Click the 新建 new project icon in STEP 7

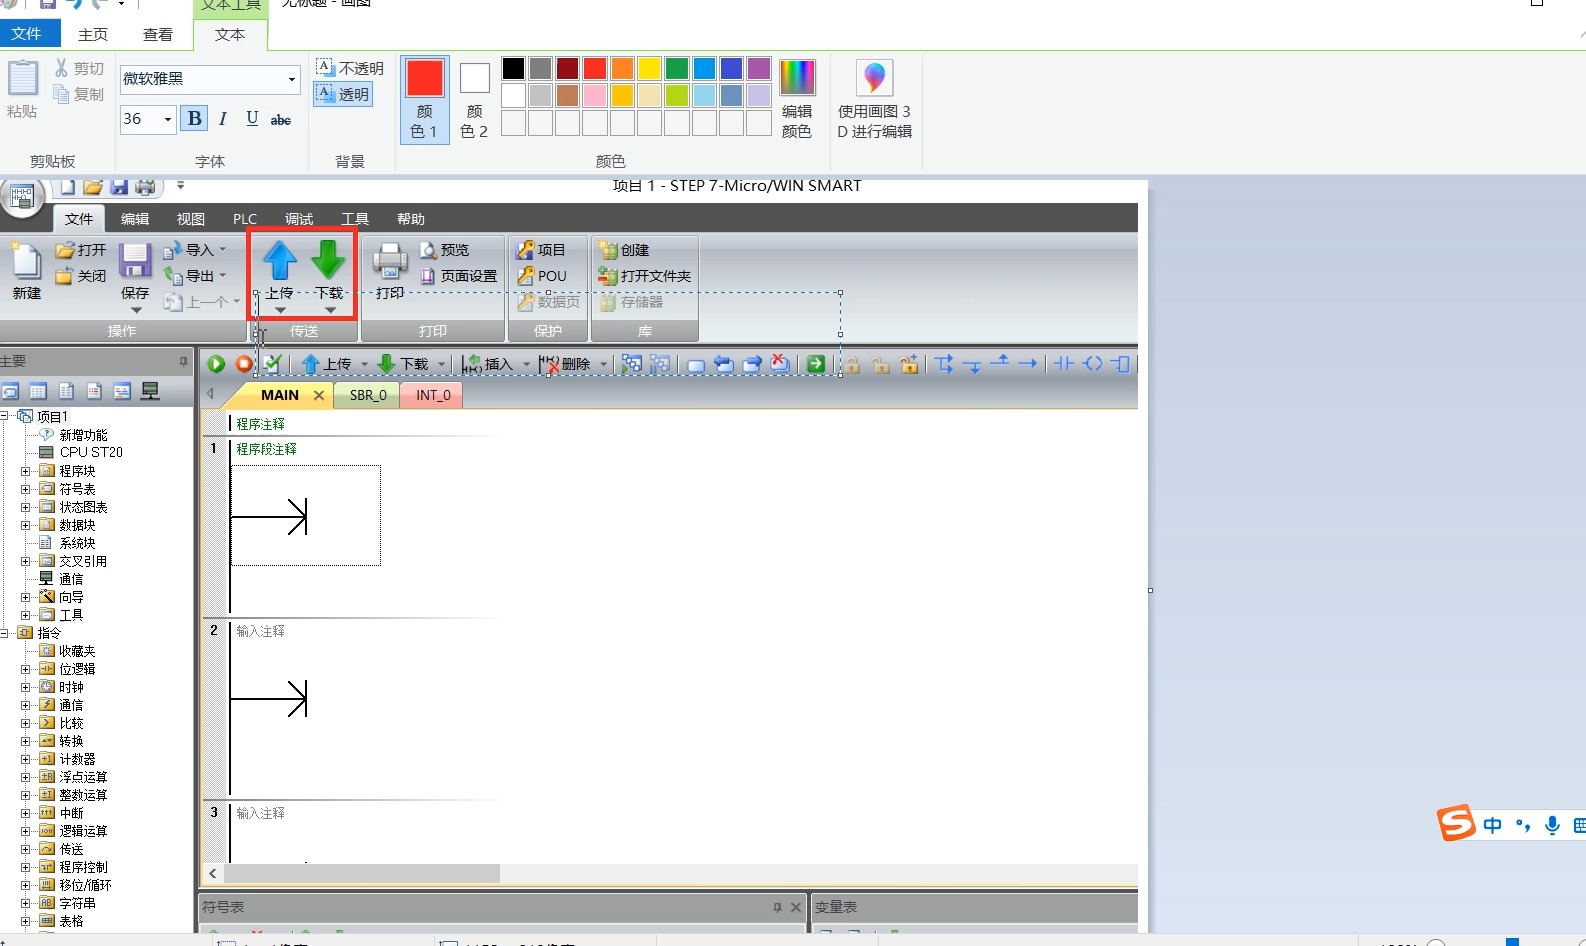pyautogui.click(x=26, y=262)
